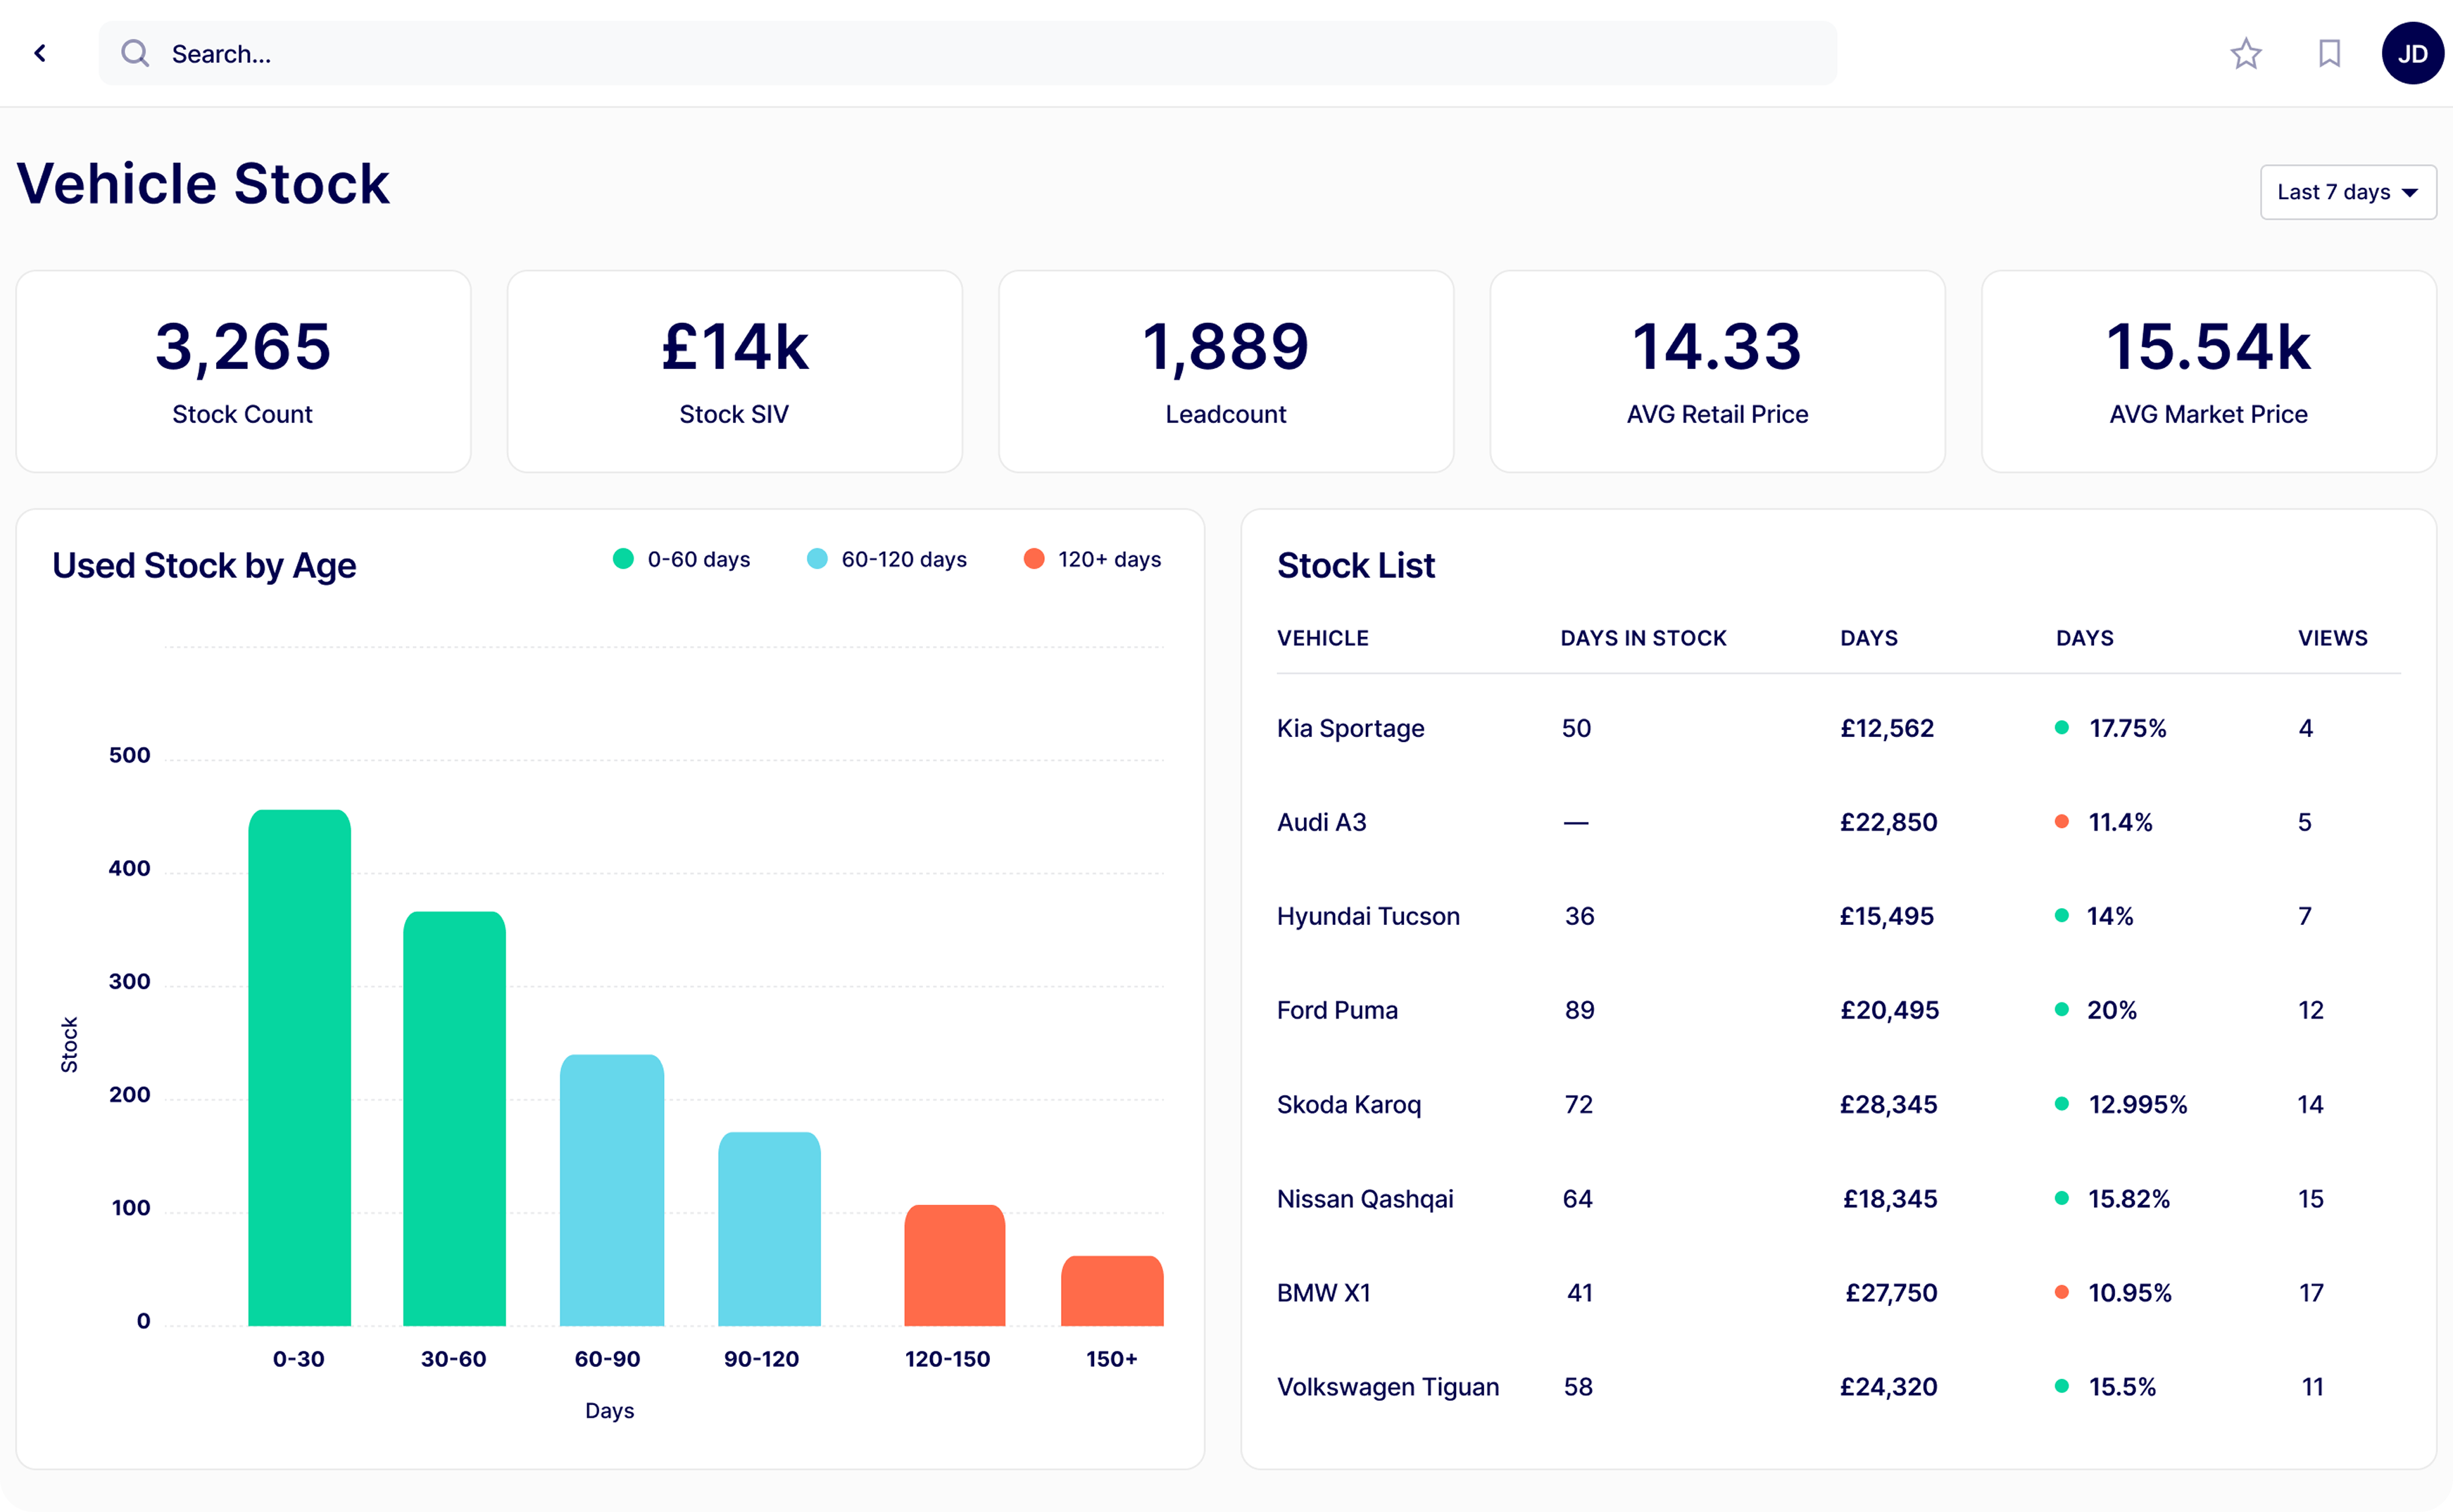
Task: Click the red status dot beside 10.95%
Action: [2061, 1292]
